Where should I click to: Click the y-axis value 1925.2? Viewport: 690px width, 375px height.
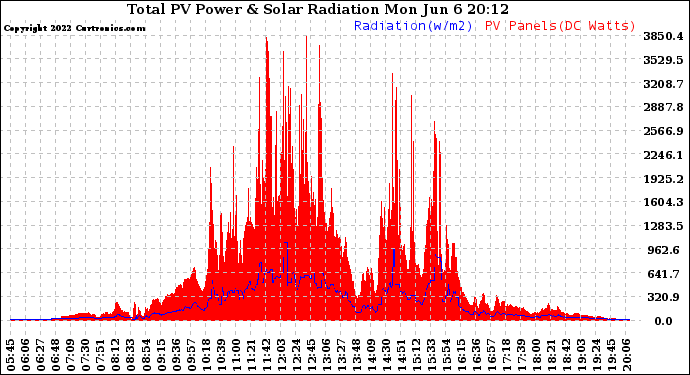tap(663, 179)
